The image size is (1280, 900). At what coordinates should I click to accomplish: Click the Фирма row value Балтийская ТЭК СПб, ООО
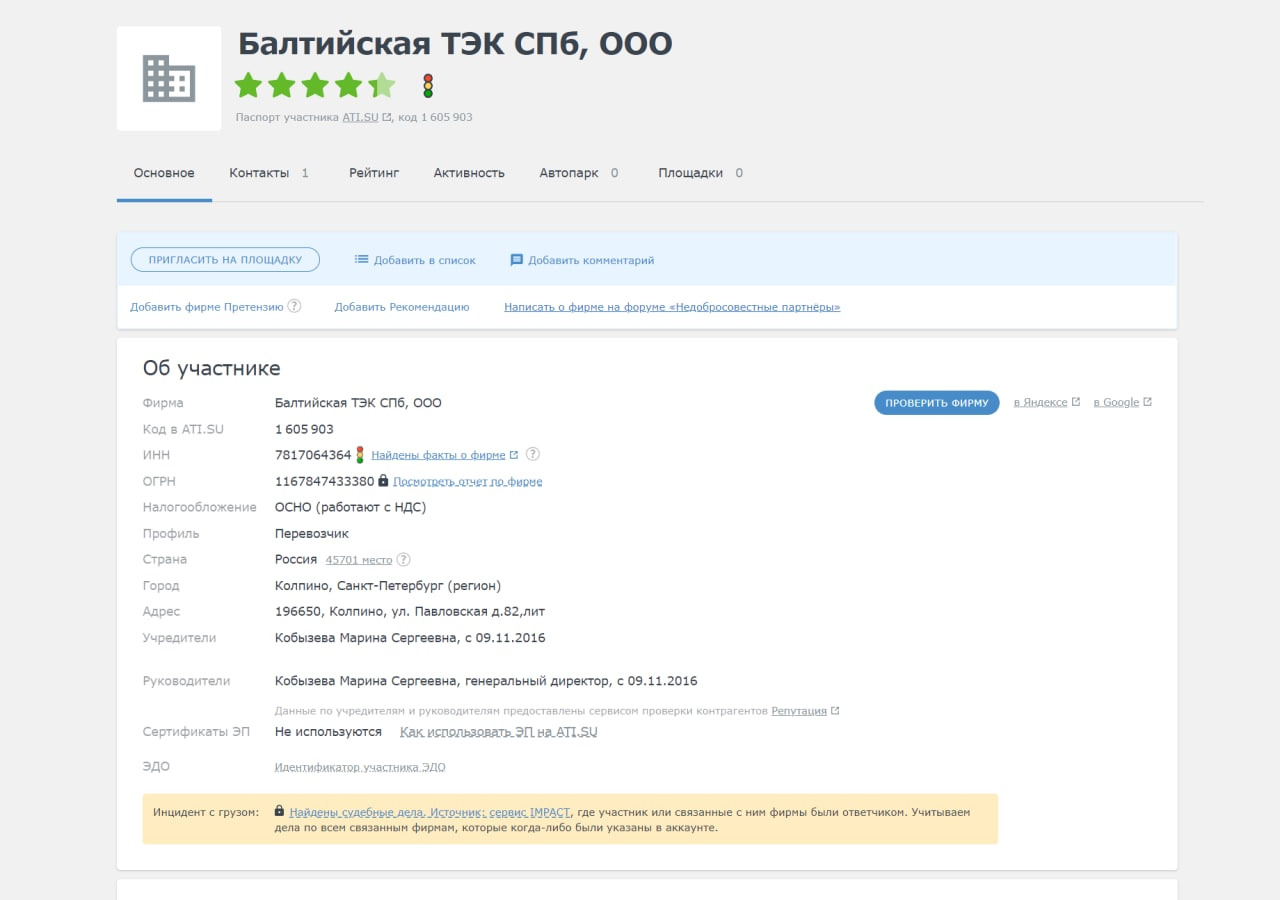(358, 403)
